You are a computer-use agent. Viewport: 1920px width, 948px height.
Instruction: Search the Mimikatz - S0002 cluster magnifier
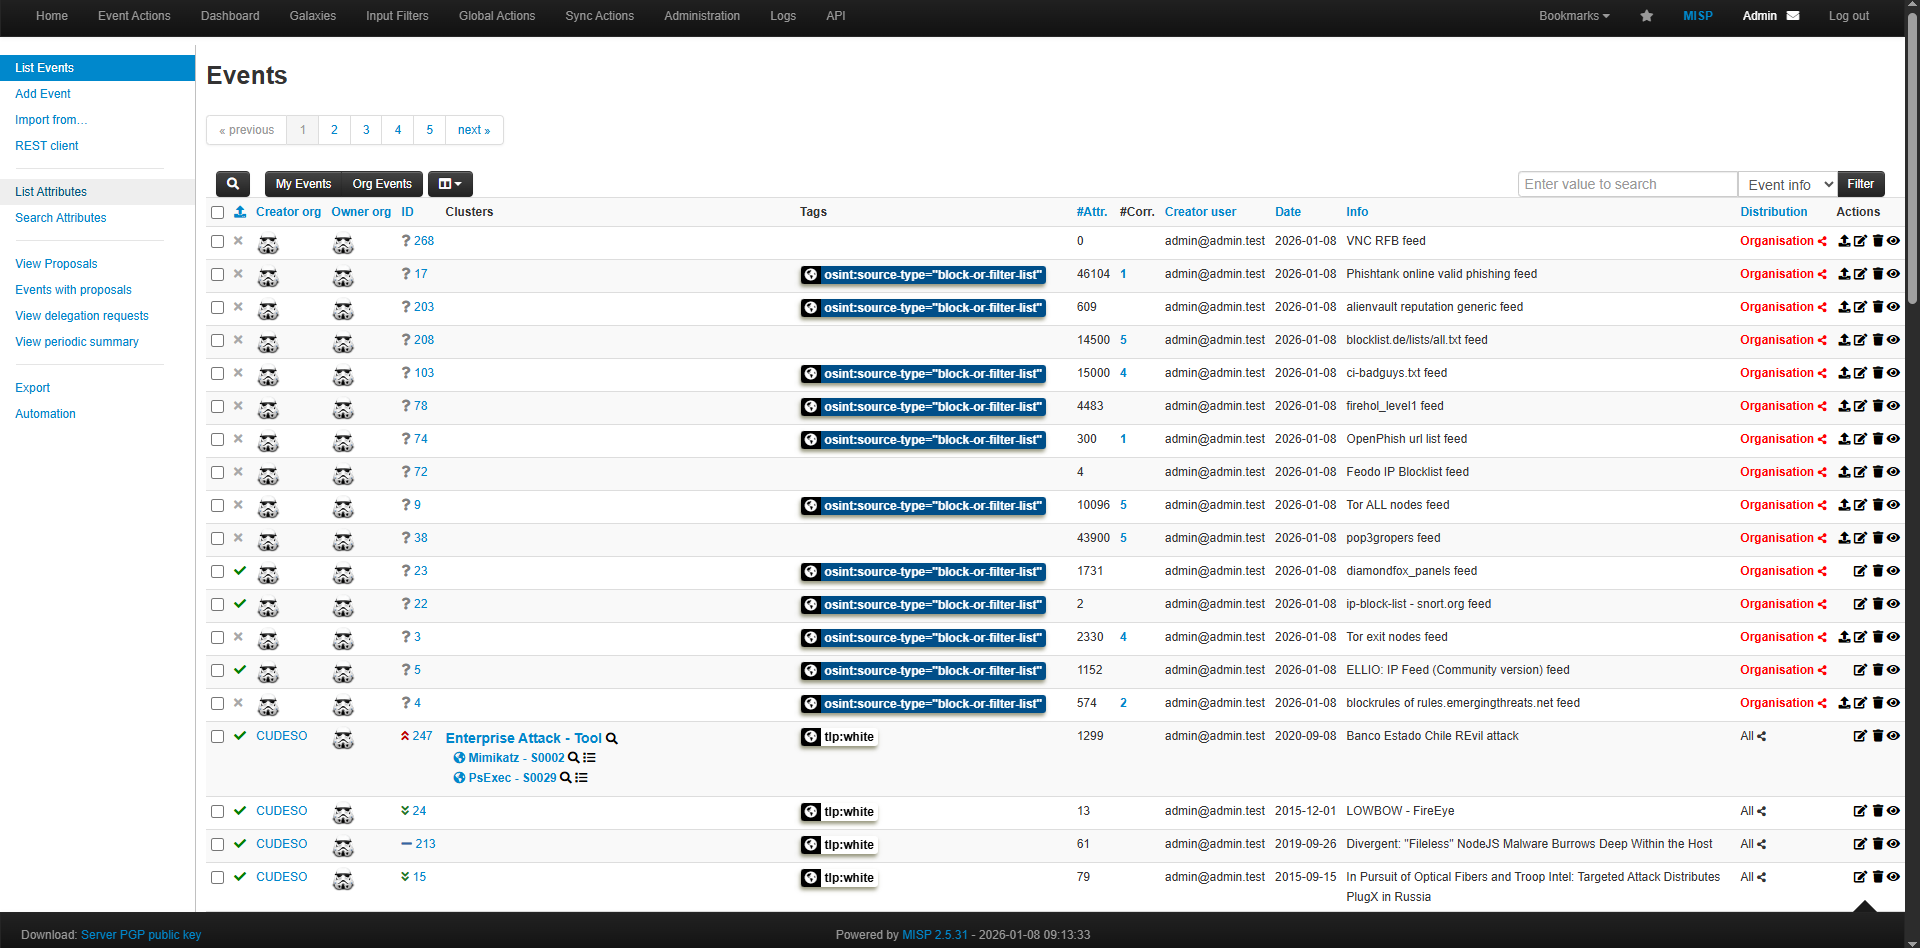click(x=573, y=758)
